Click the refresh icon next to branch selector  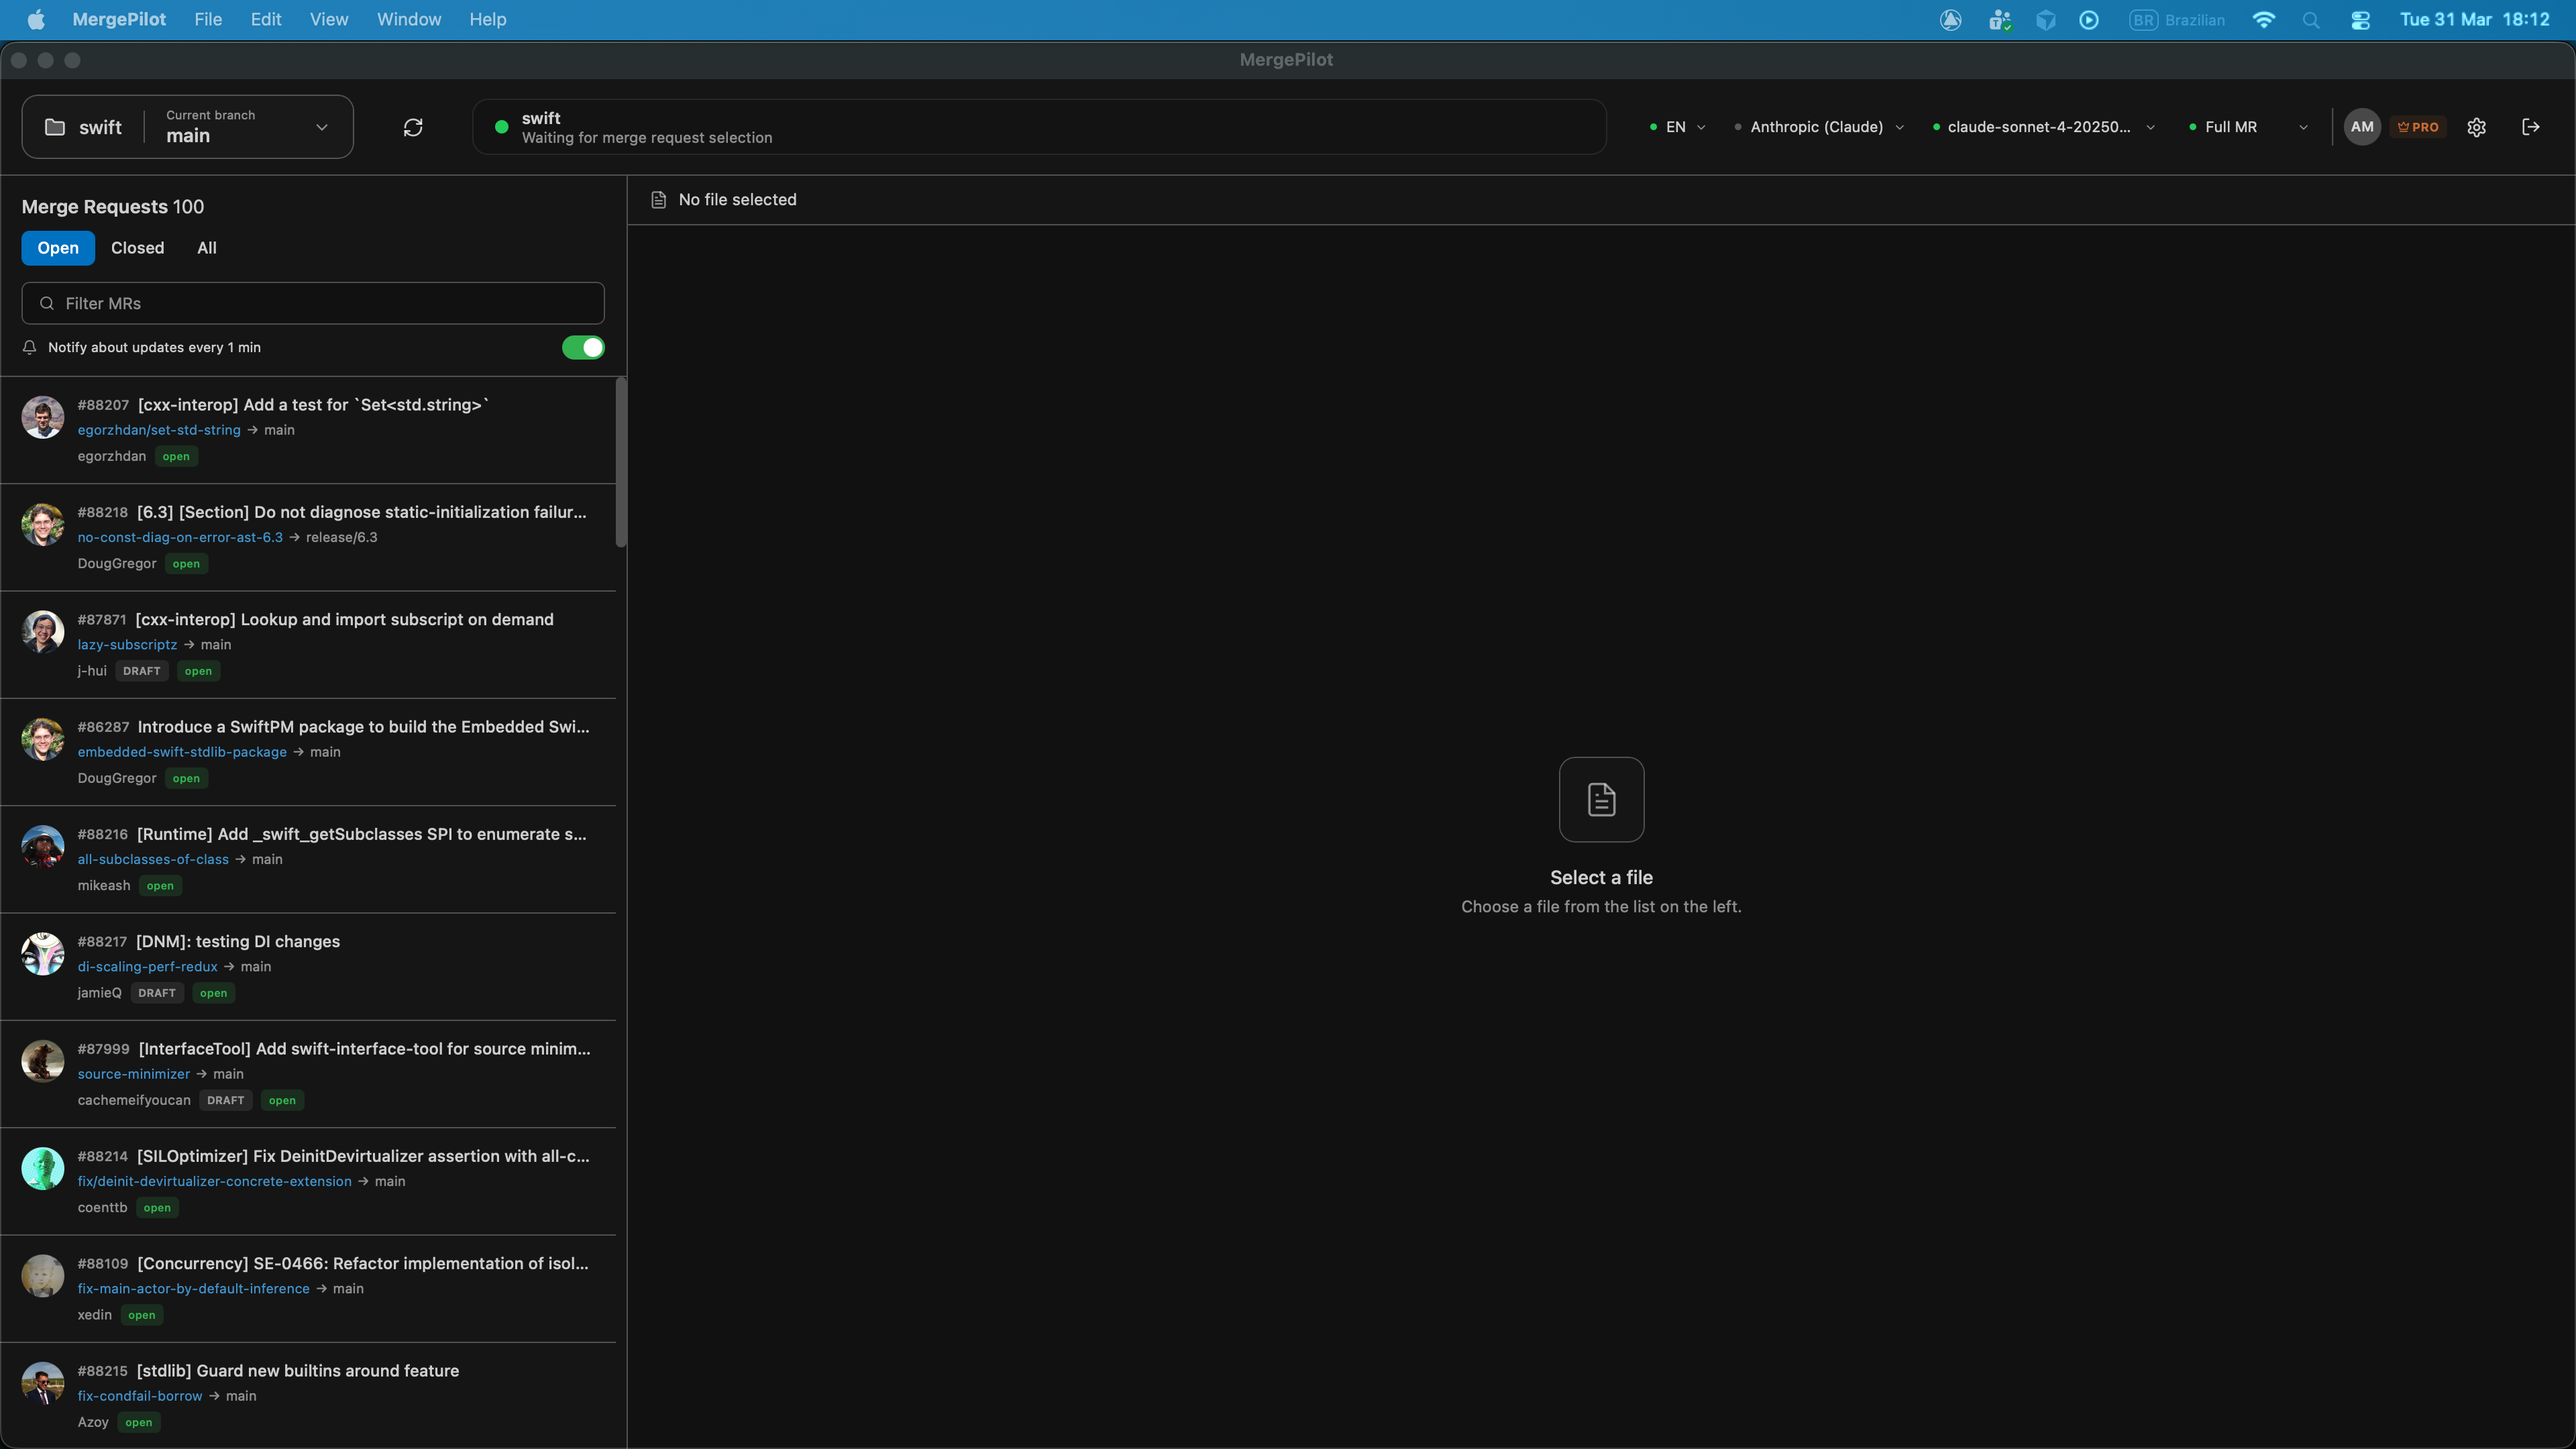[x=413, y=127]
